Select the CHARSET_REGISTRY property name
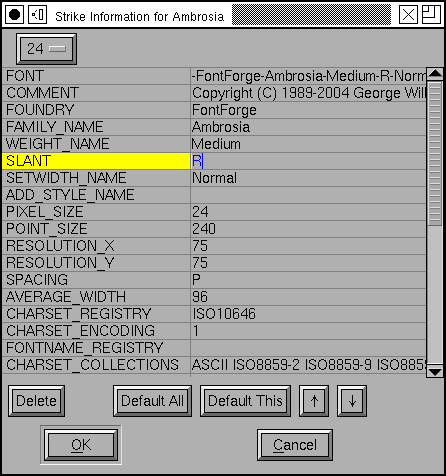 (79, 314)
